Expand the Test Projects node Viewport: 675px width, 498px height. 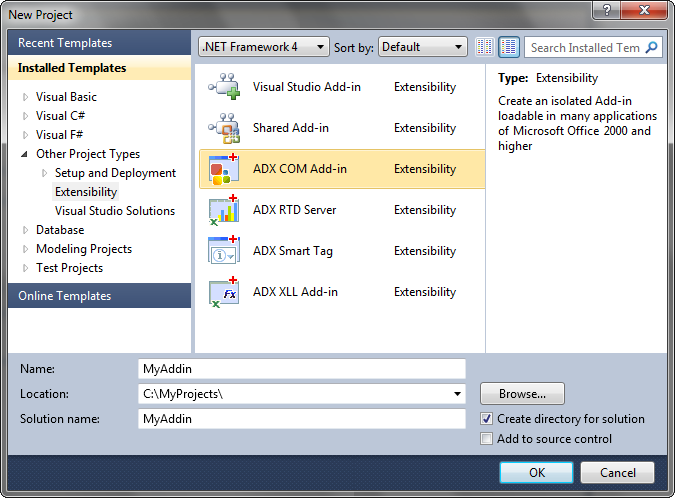25,268
